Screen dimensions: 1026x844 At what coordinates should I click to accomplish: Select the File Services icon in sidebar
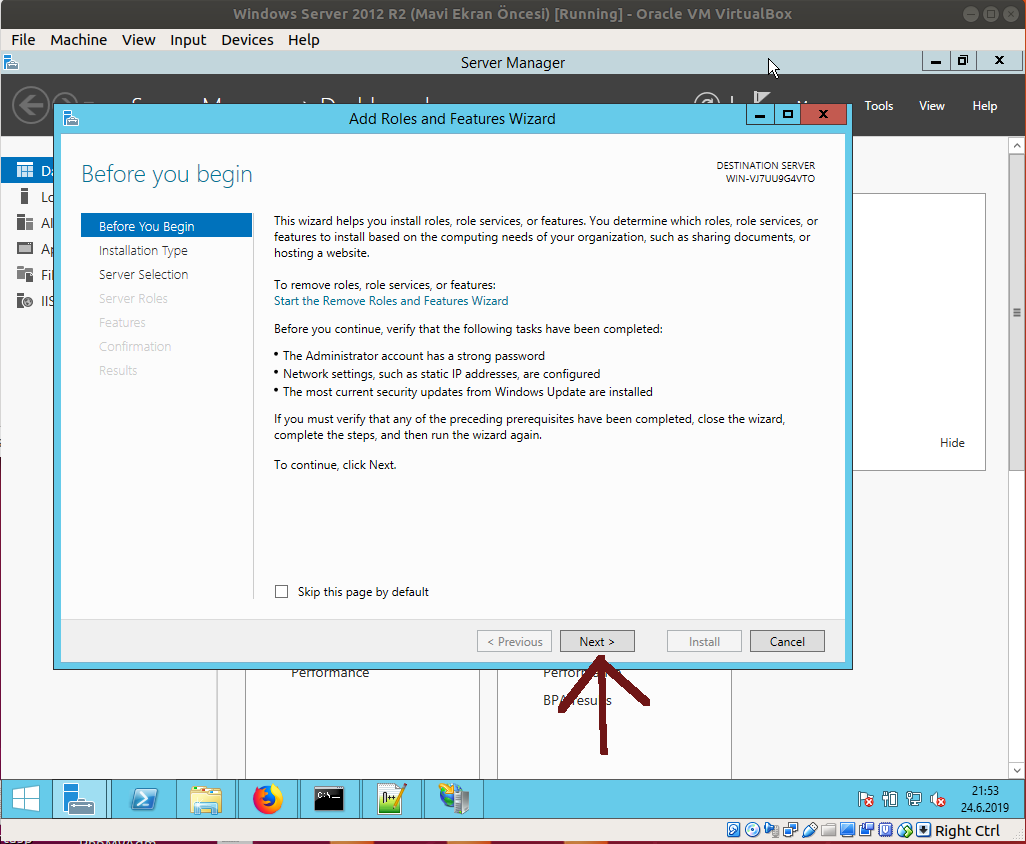pyautogui.click(x=25, y=274)
